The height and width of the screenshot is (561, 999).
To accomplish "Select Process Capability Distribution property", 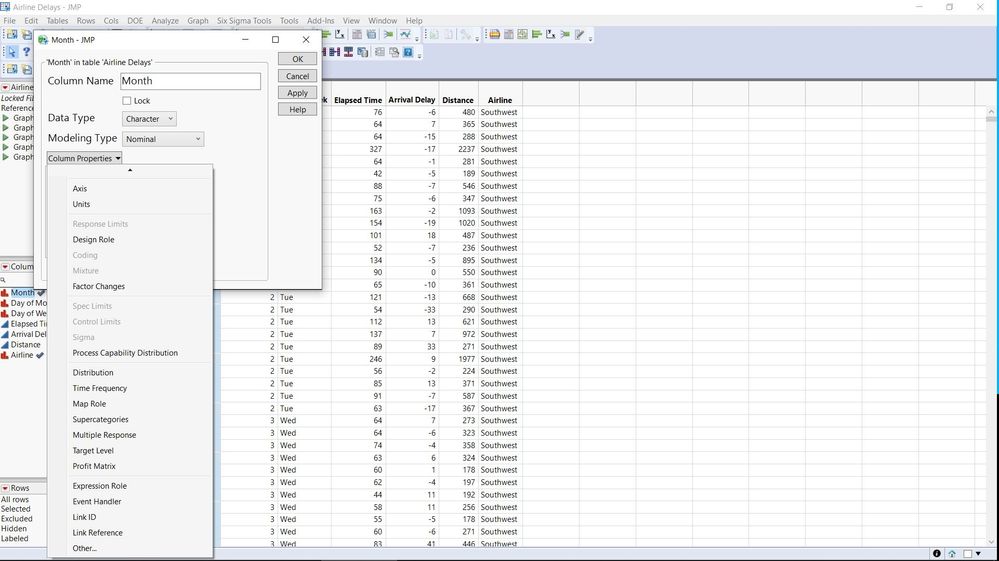I will (x=125, y=353).
